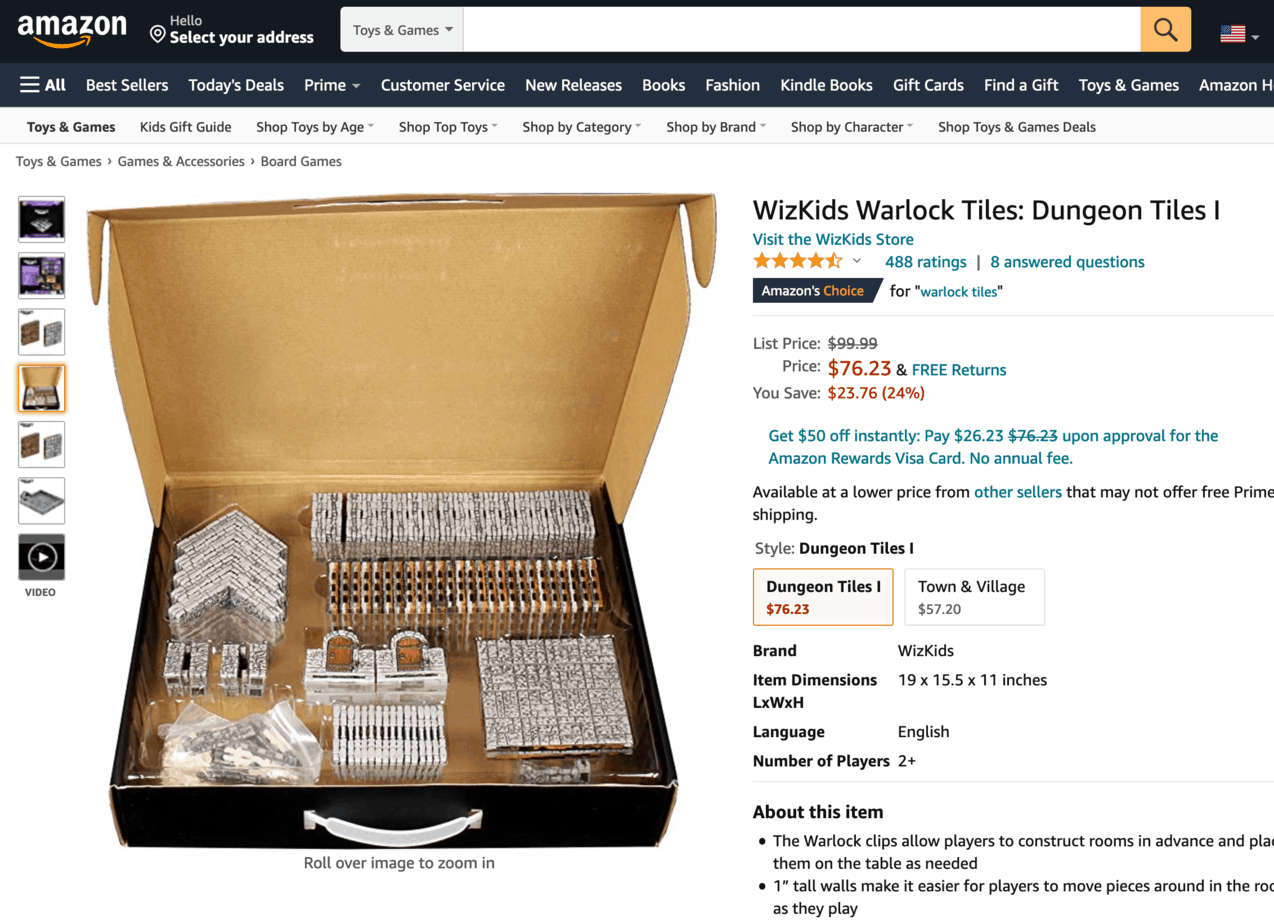Expand Shop Toys by Age menu

[315, 127]
